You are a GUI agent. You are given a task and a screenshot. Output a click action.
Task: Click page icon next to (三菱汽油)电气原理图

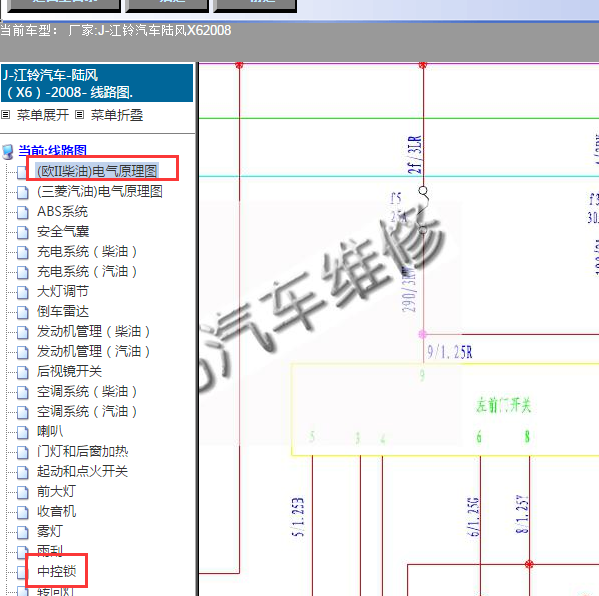click(x=23, y=192)
